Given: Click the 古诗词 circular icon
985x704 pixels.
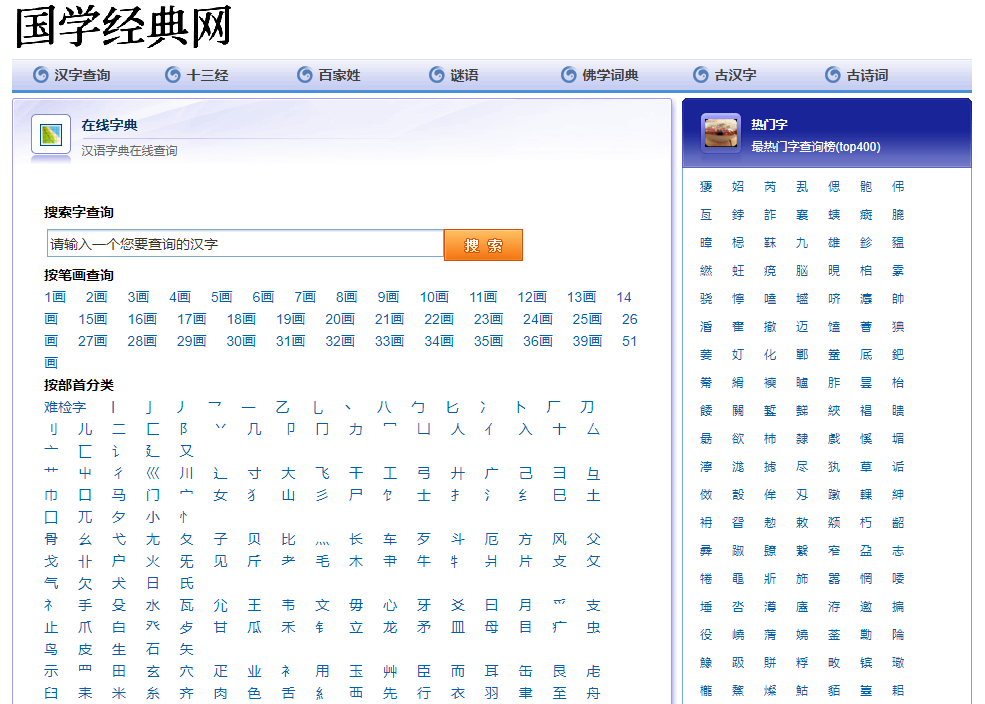Looking at the screenshot, I should pyautogui.click(x=830, y=75).
